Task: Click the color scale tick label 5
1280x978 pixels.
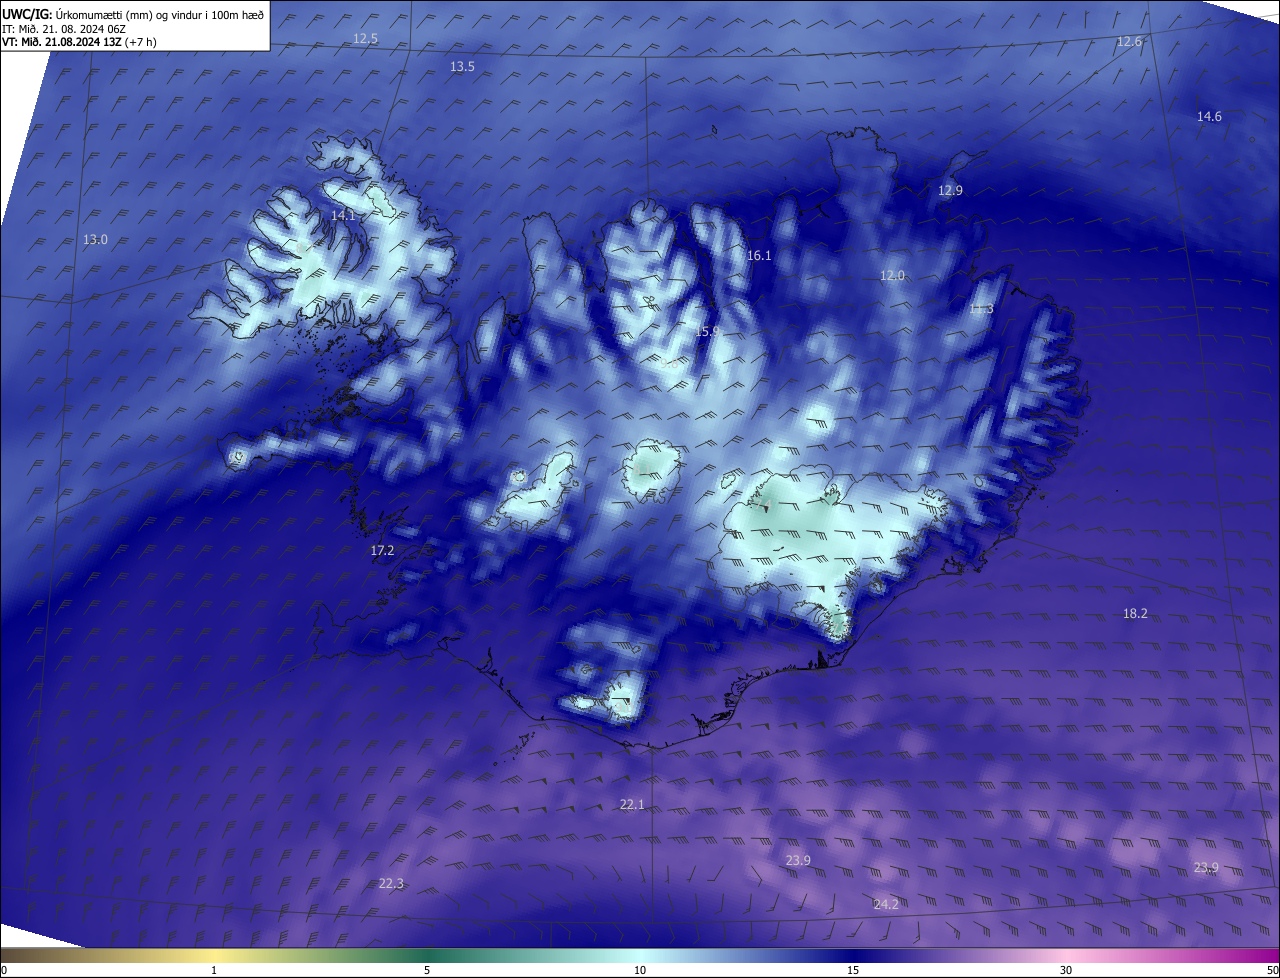Action: (x=427, y=971)
